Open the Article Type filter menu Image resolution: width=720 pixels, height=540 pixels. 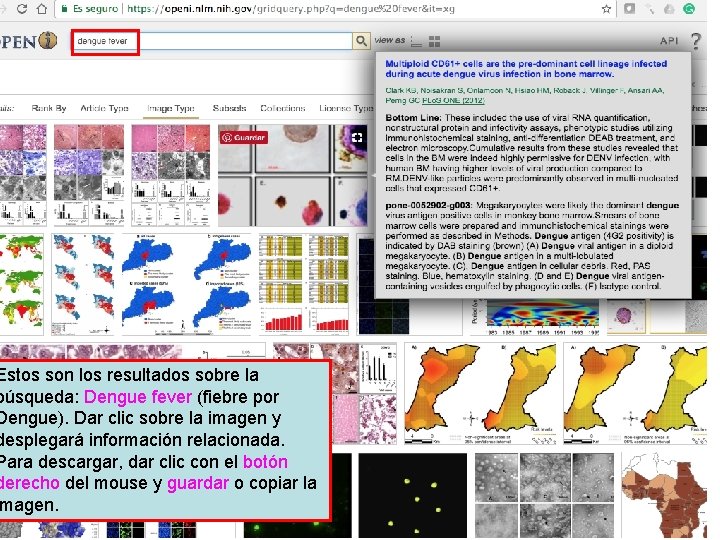pyautogui.click(x=104, y=108)
